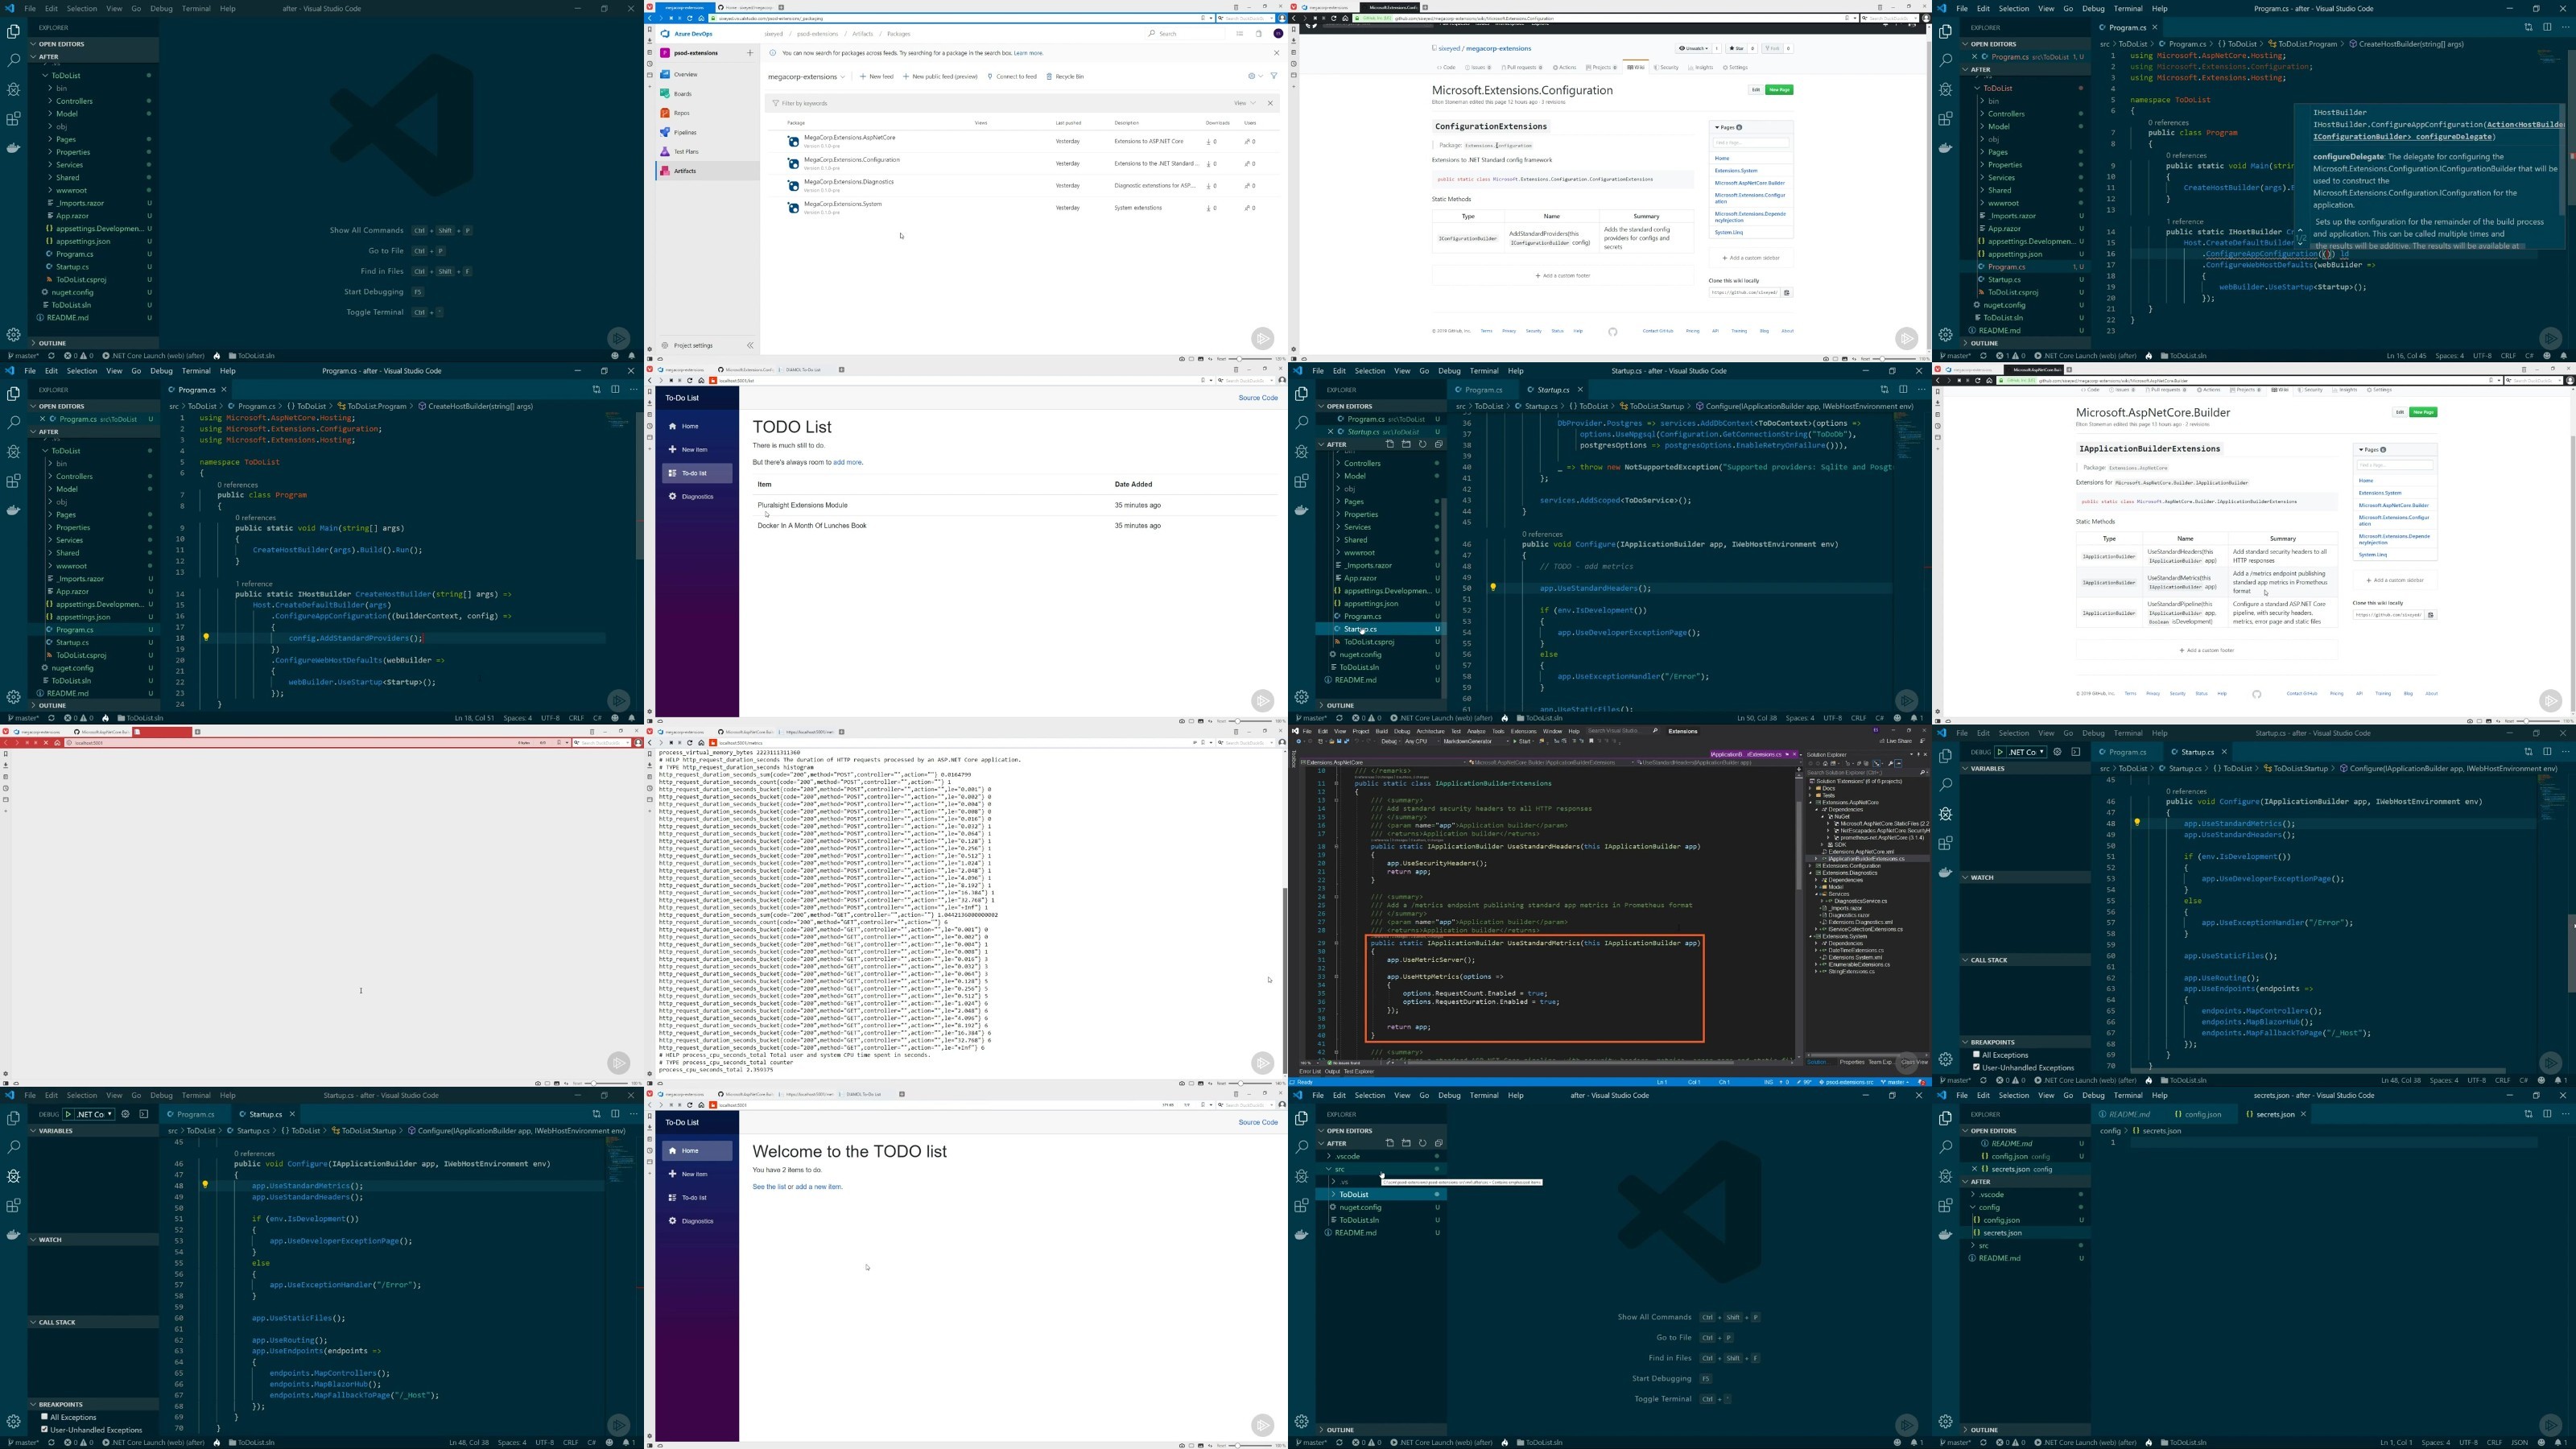Collapse the Azure DevOps sidebar with the double chevron
Screen dimensions: 2576x1449
pyautogui.click(x=750, y=345)
